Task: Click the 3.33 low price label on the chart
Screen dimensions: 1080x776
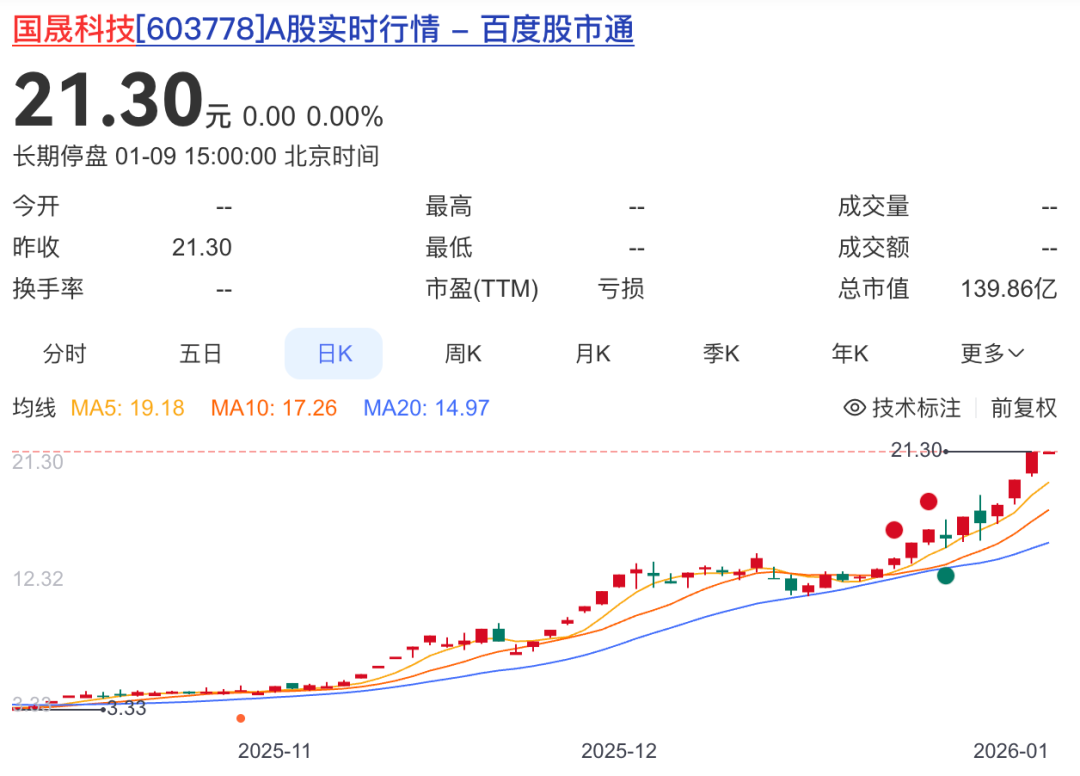Action: 126,709
